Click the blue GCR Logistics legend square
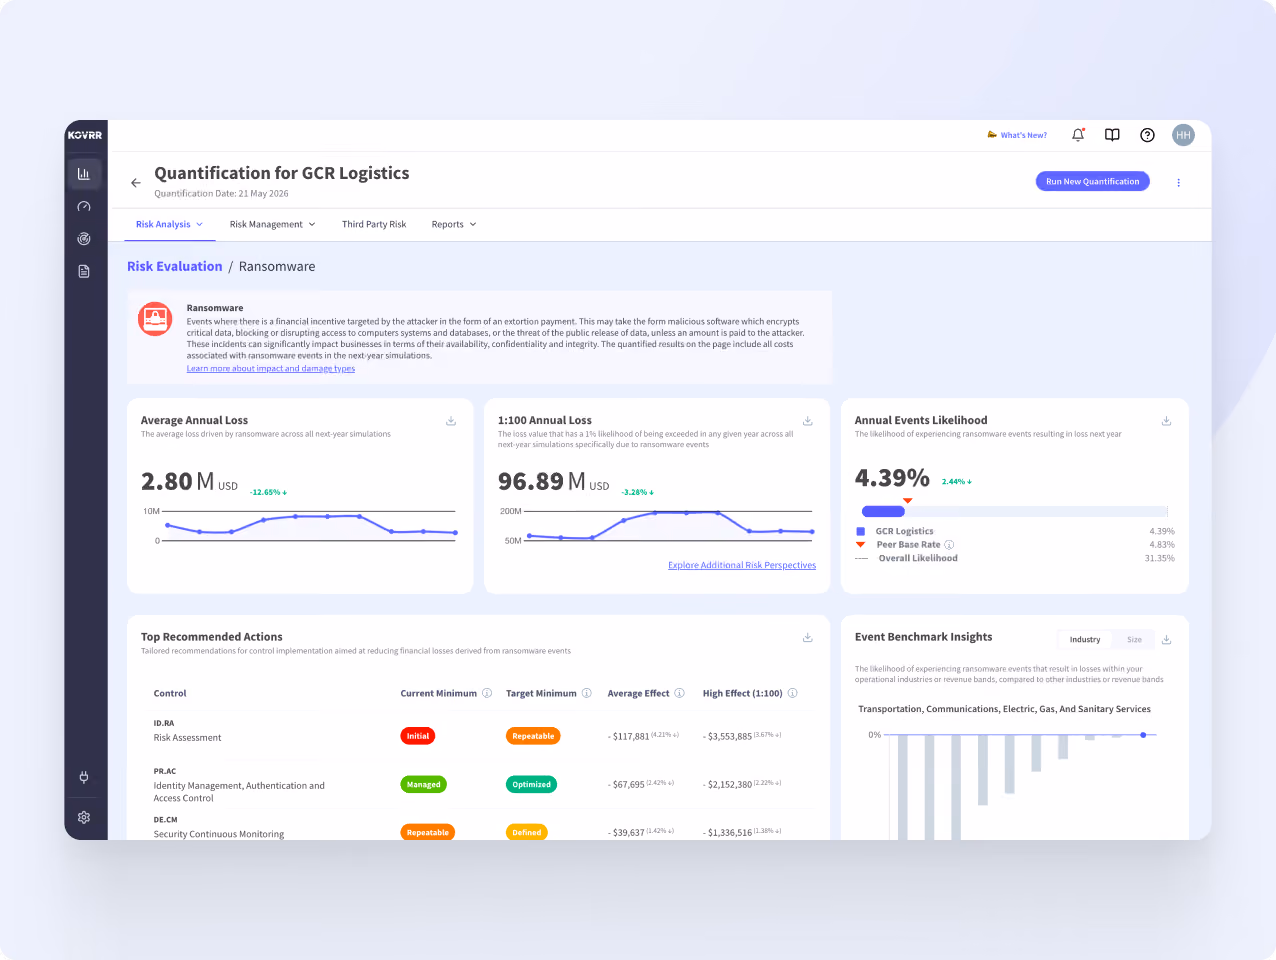The width and height of the screenshot is (1276, 960). click(x=861, y=531)
